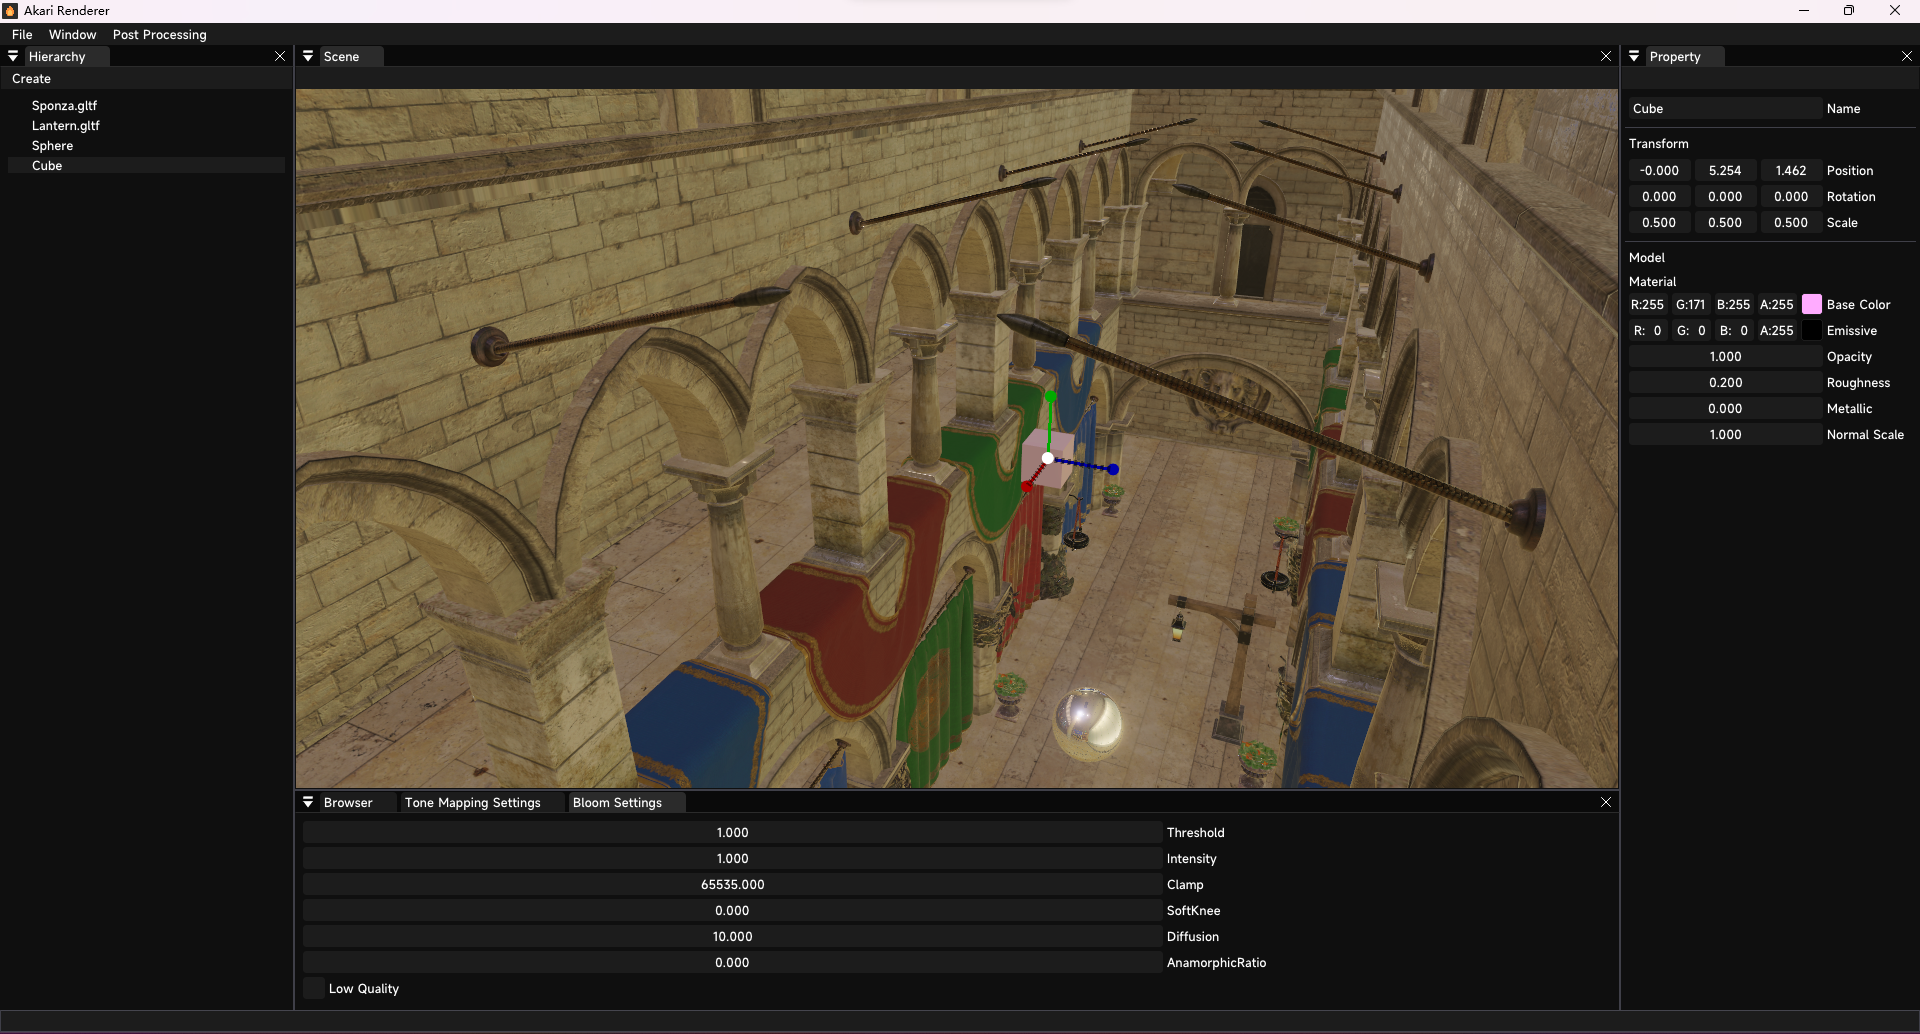1920x1034 pixels.
Task: Click the Position Z value 1.462
Action: point(1791,170)
